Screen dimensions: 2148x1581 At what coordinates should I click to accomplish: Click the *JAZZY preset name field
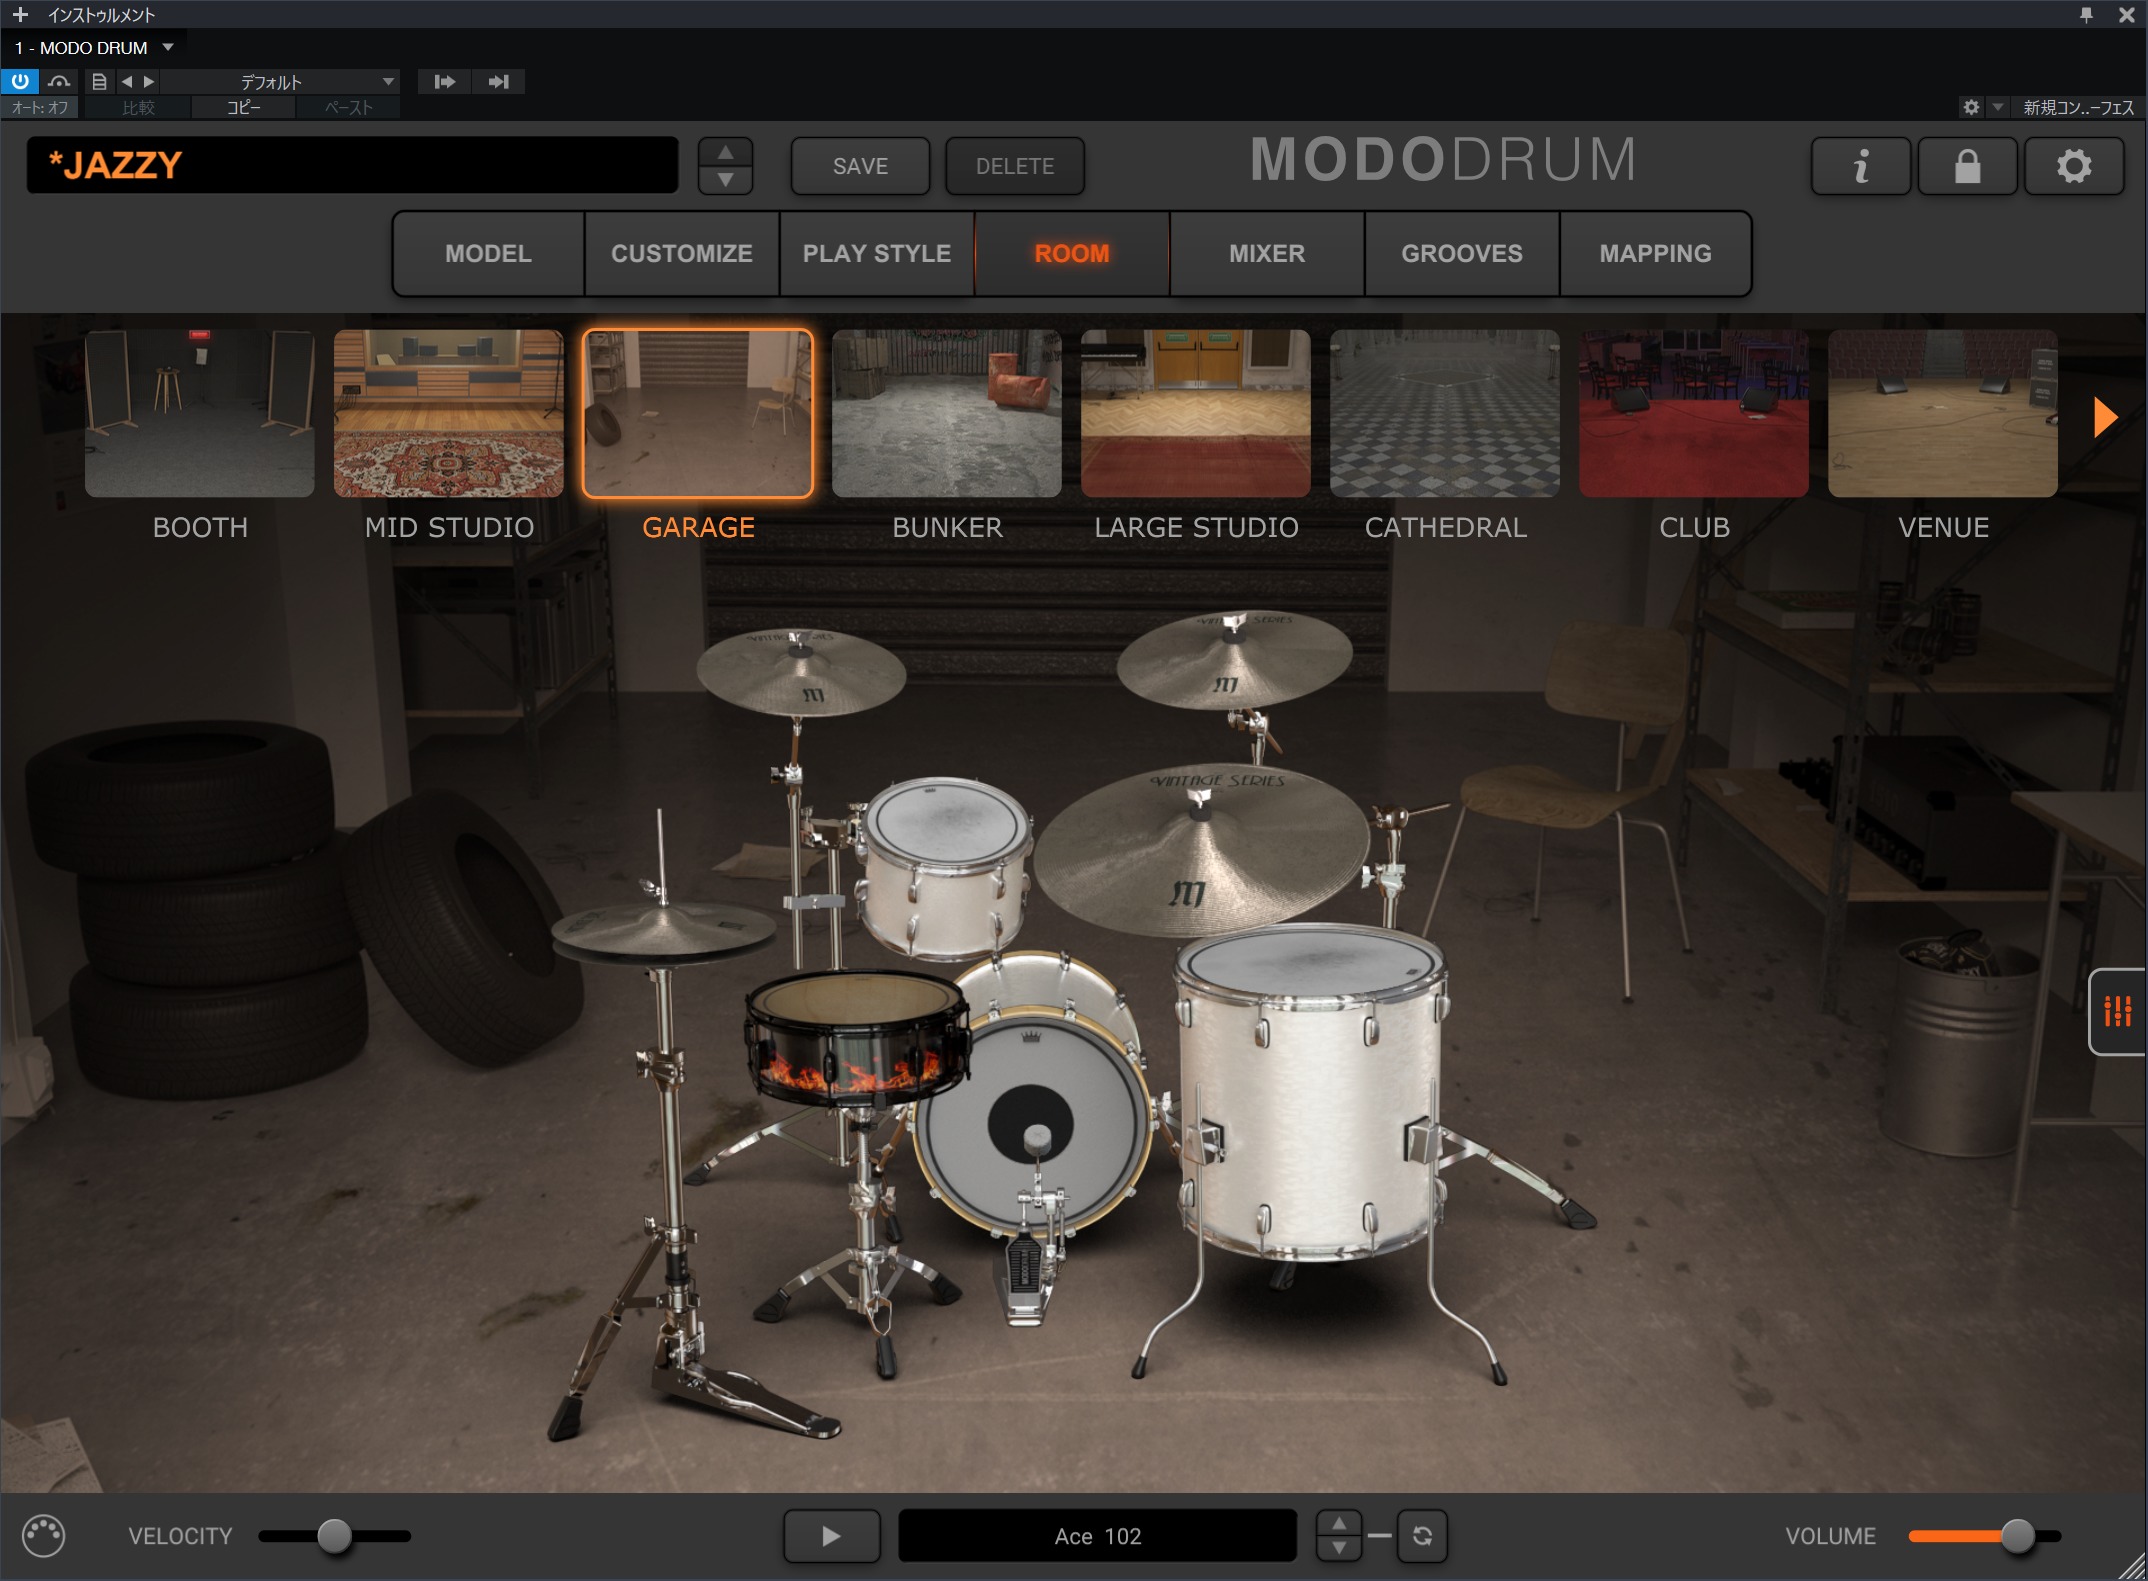[x=352, y=165]
